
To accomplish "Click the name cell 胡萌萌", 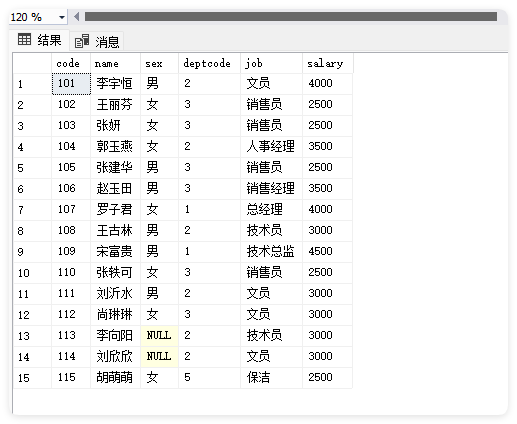I will 115,378.
